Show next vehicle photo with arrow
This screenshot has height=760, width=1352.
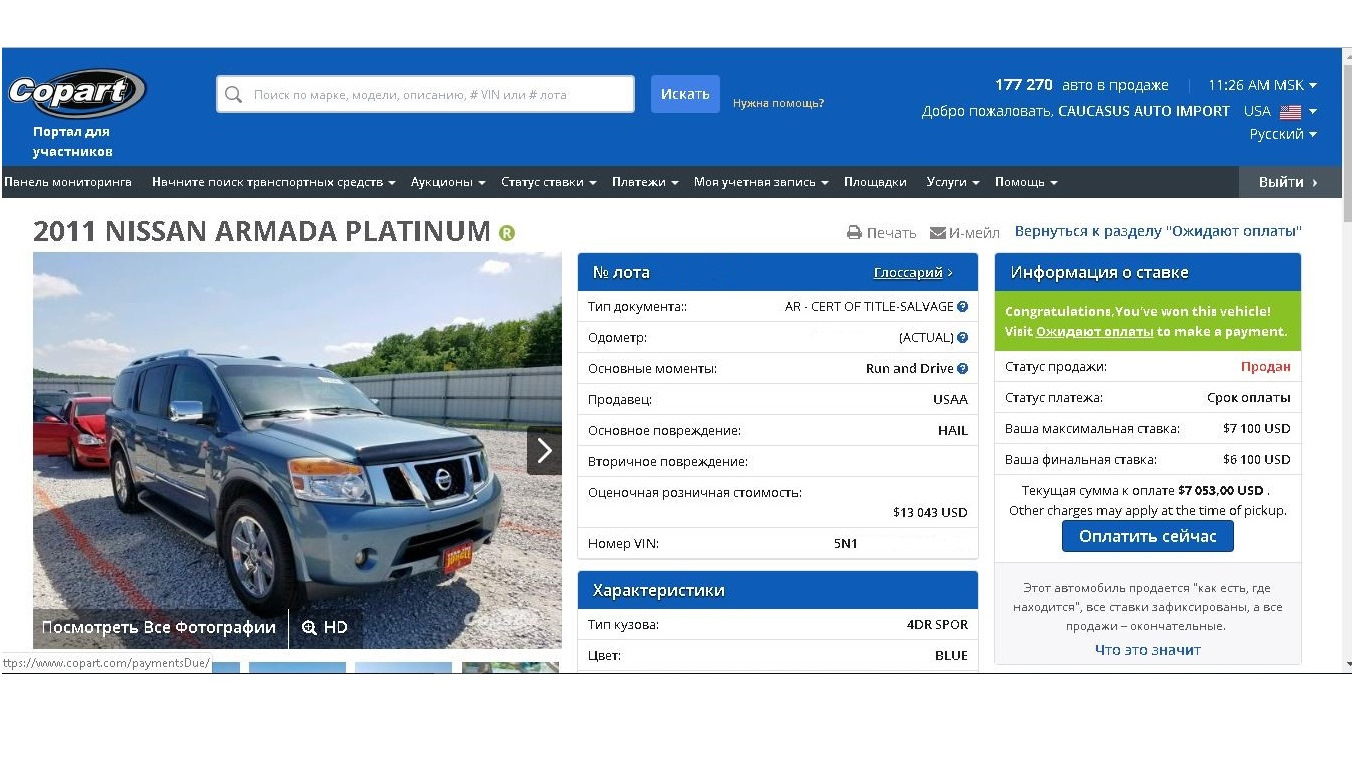click(x=544, y=451)
